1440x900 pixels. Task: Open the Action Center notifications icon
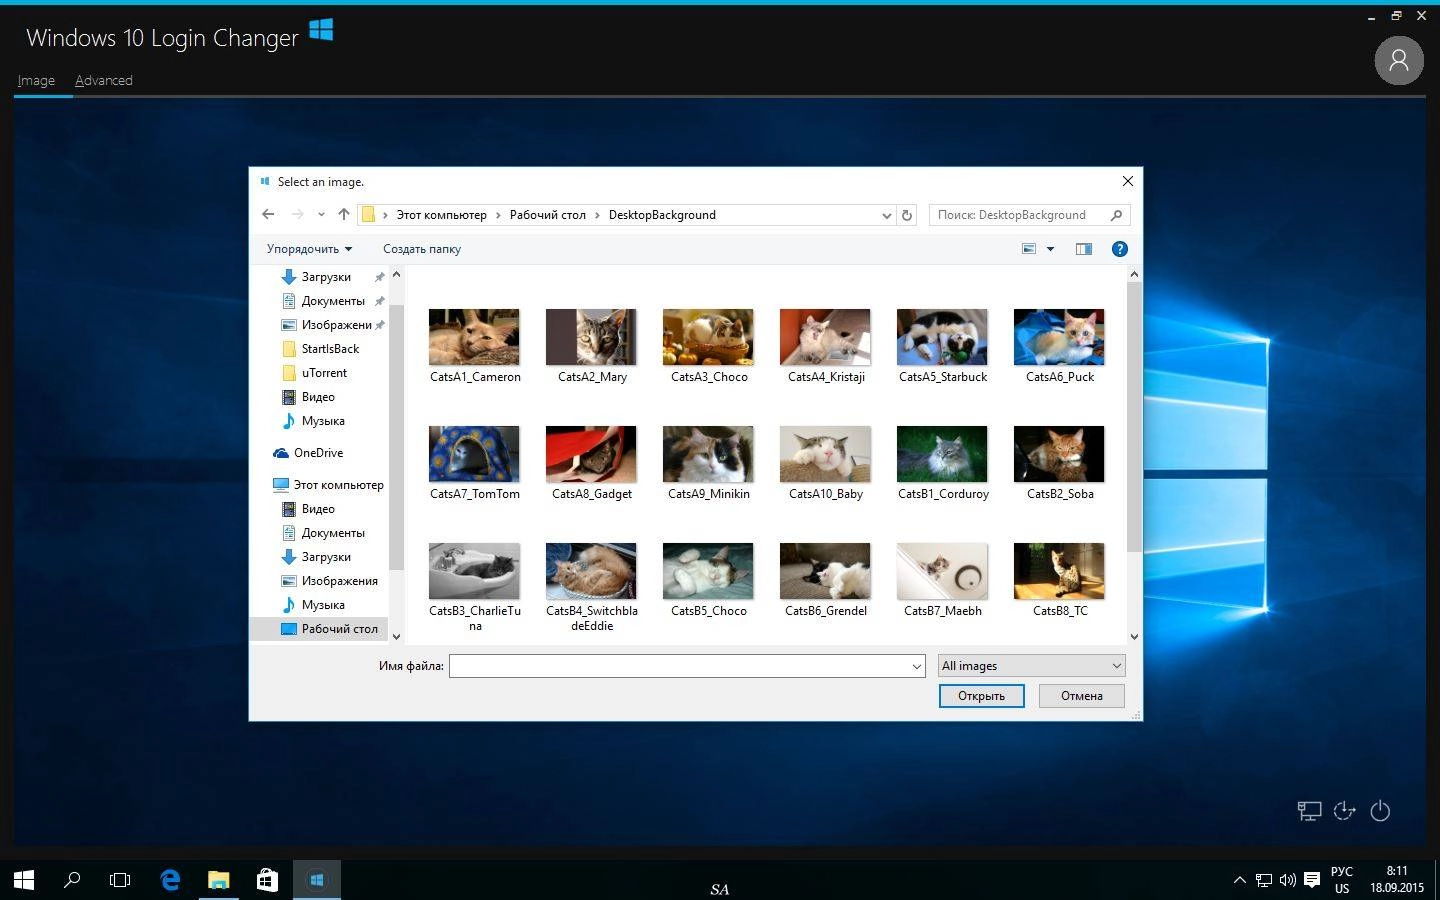[1312, 880]
